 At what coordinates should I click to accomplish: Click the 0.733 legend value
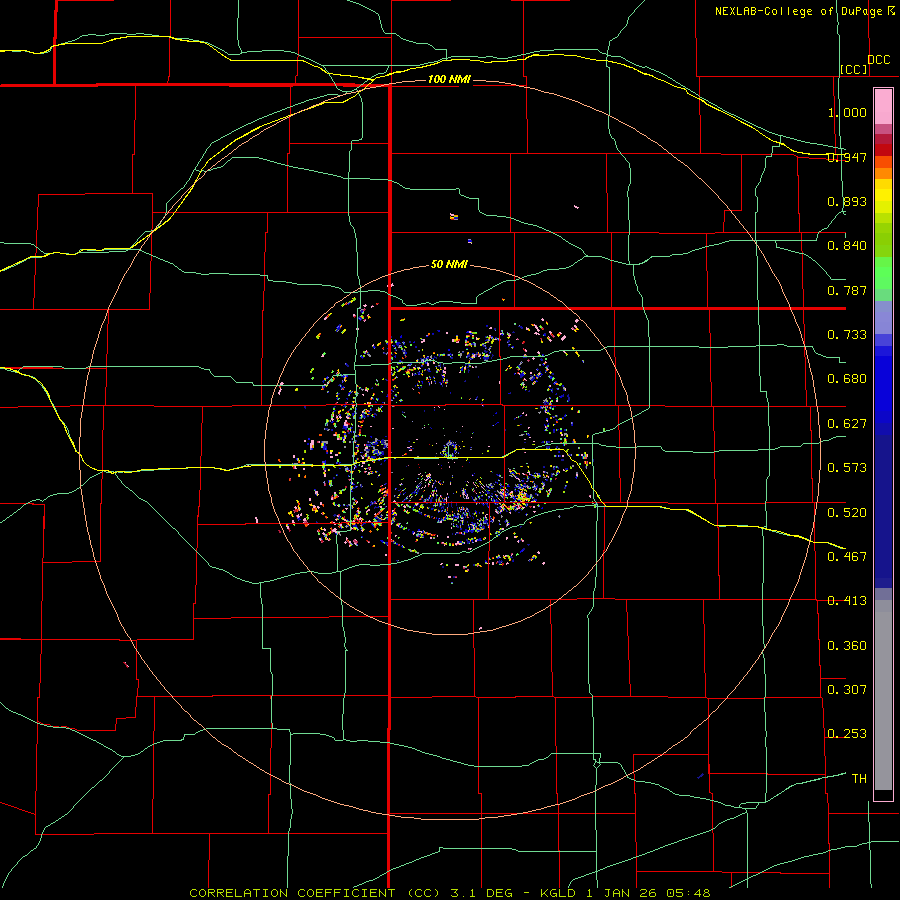[x=847, y=335]
